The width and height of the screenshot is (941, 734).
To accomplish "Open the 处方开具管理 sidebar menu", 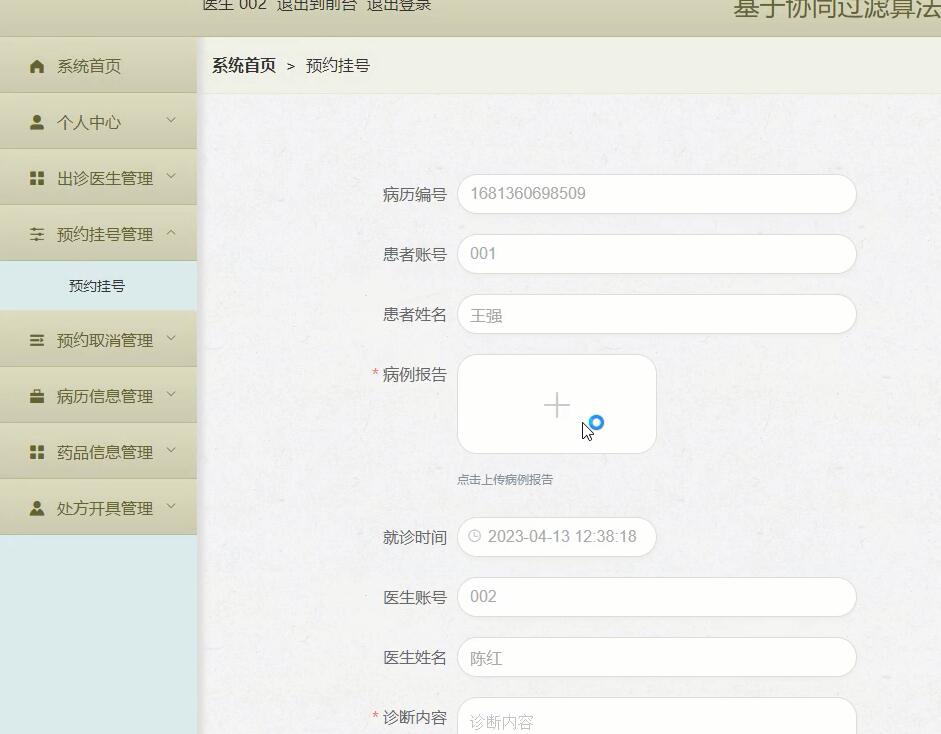I will 98,508.
